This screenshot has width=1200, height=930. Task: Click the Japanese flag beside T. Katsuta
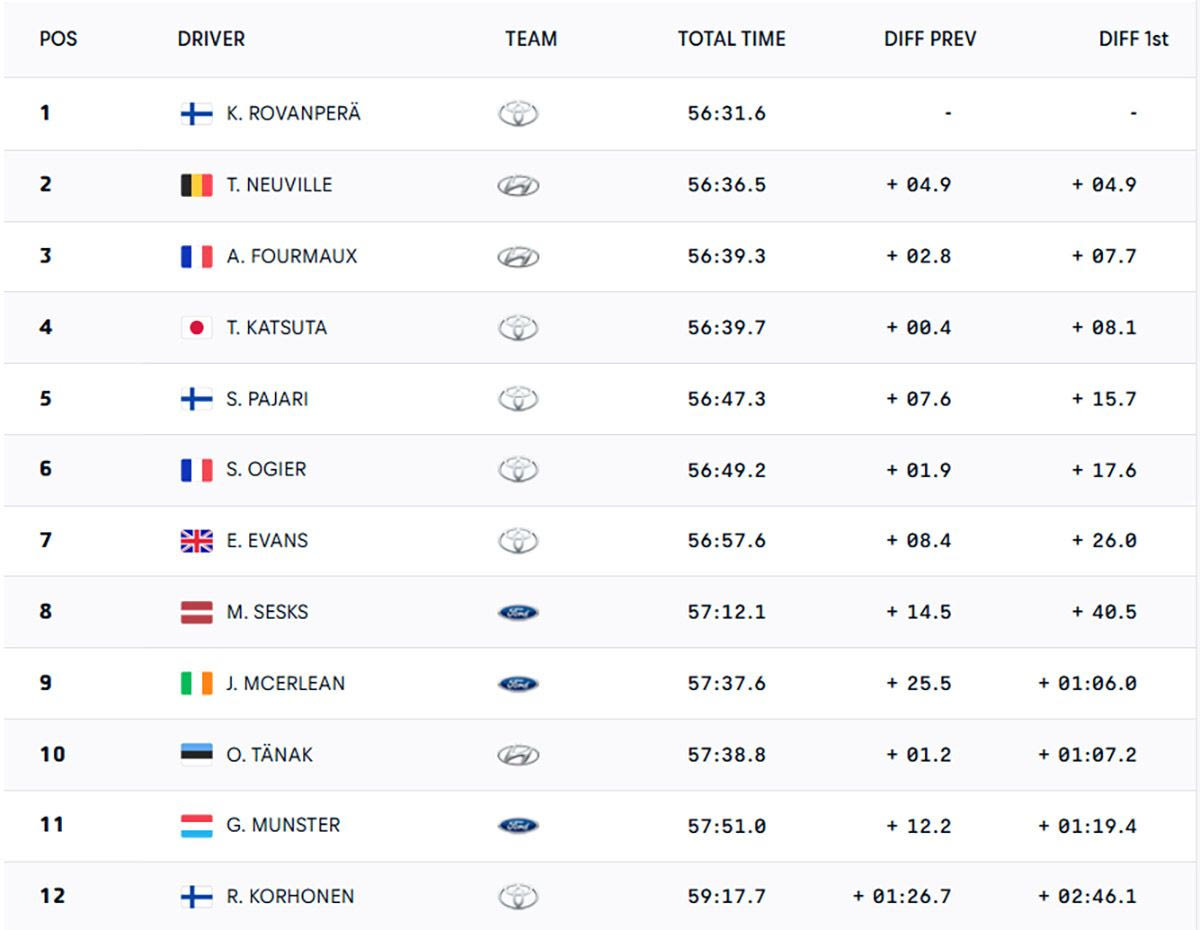(x=196, y=328)
